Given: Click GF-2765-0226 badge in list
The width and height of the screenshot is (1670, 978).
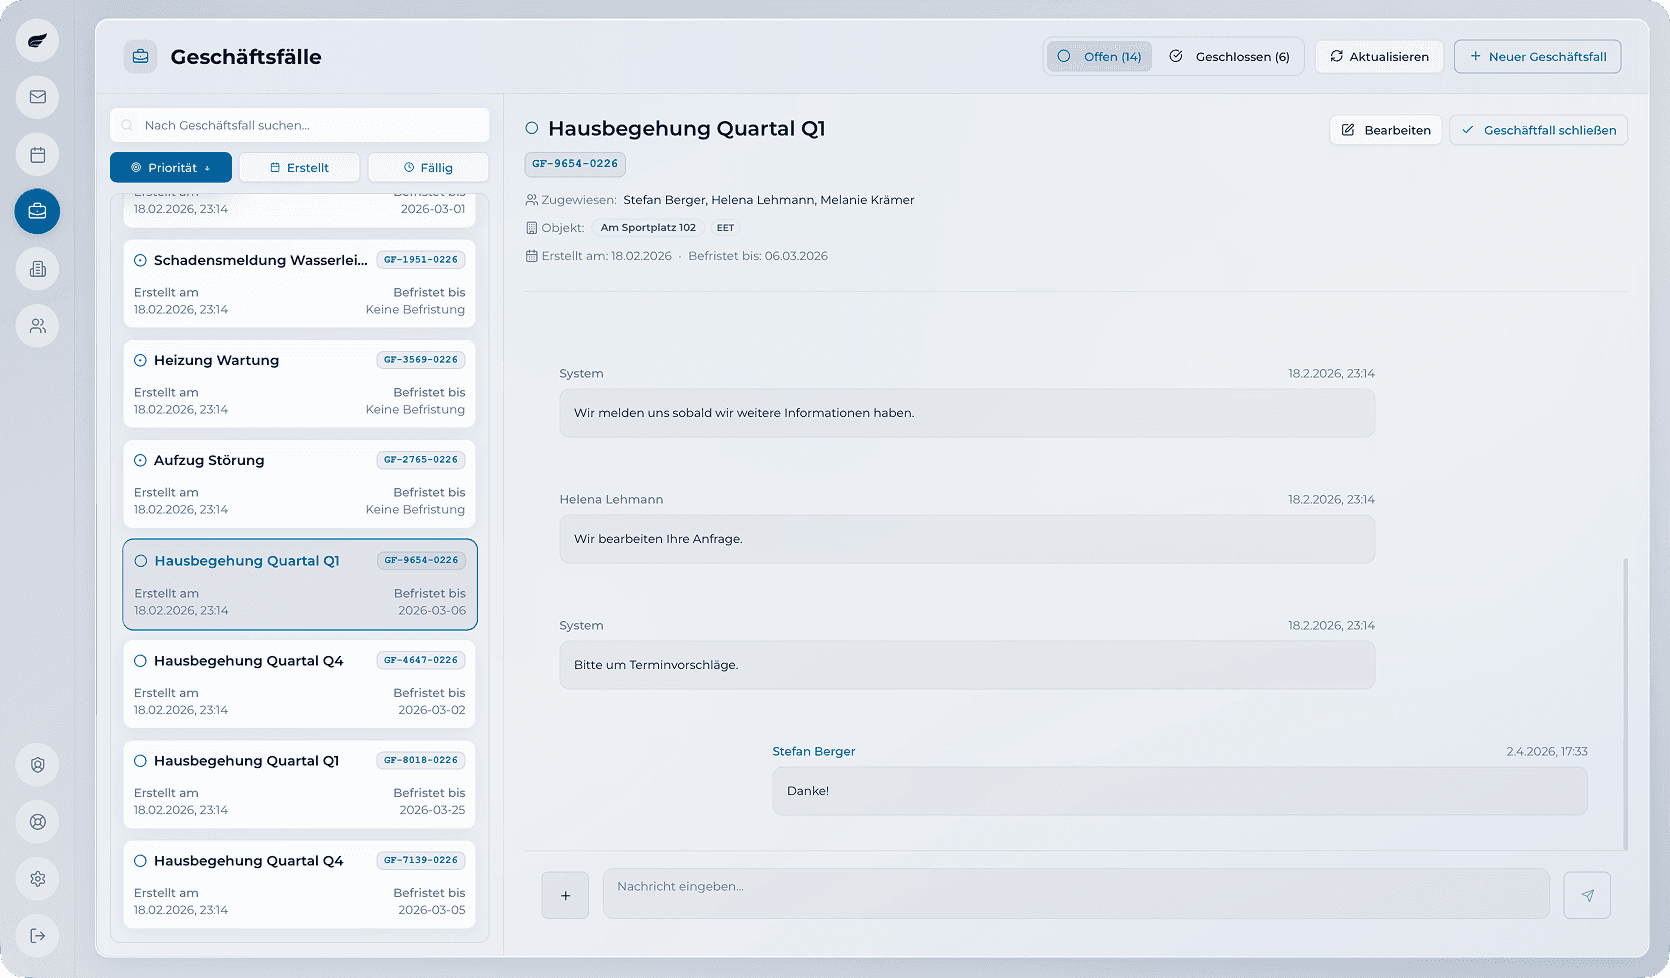Looking at the screenshot, I should 421,460.
